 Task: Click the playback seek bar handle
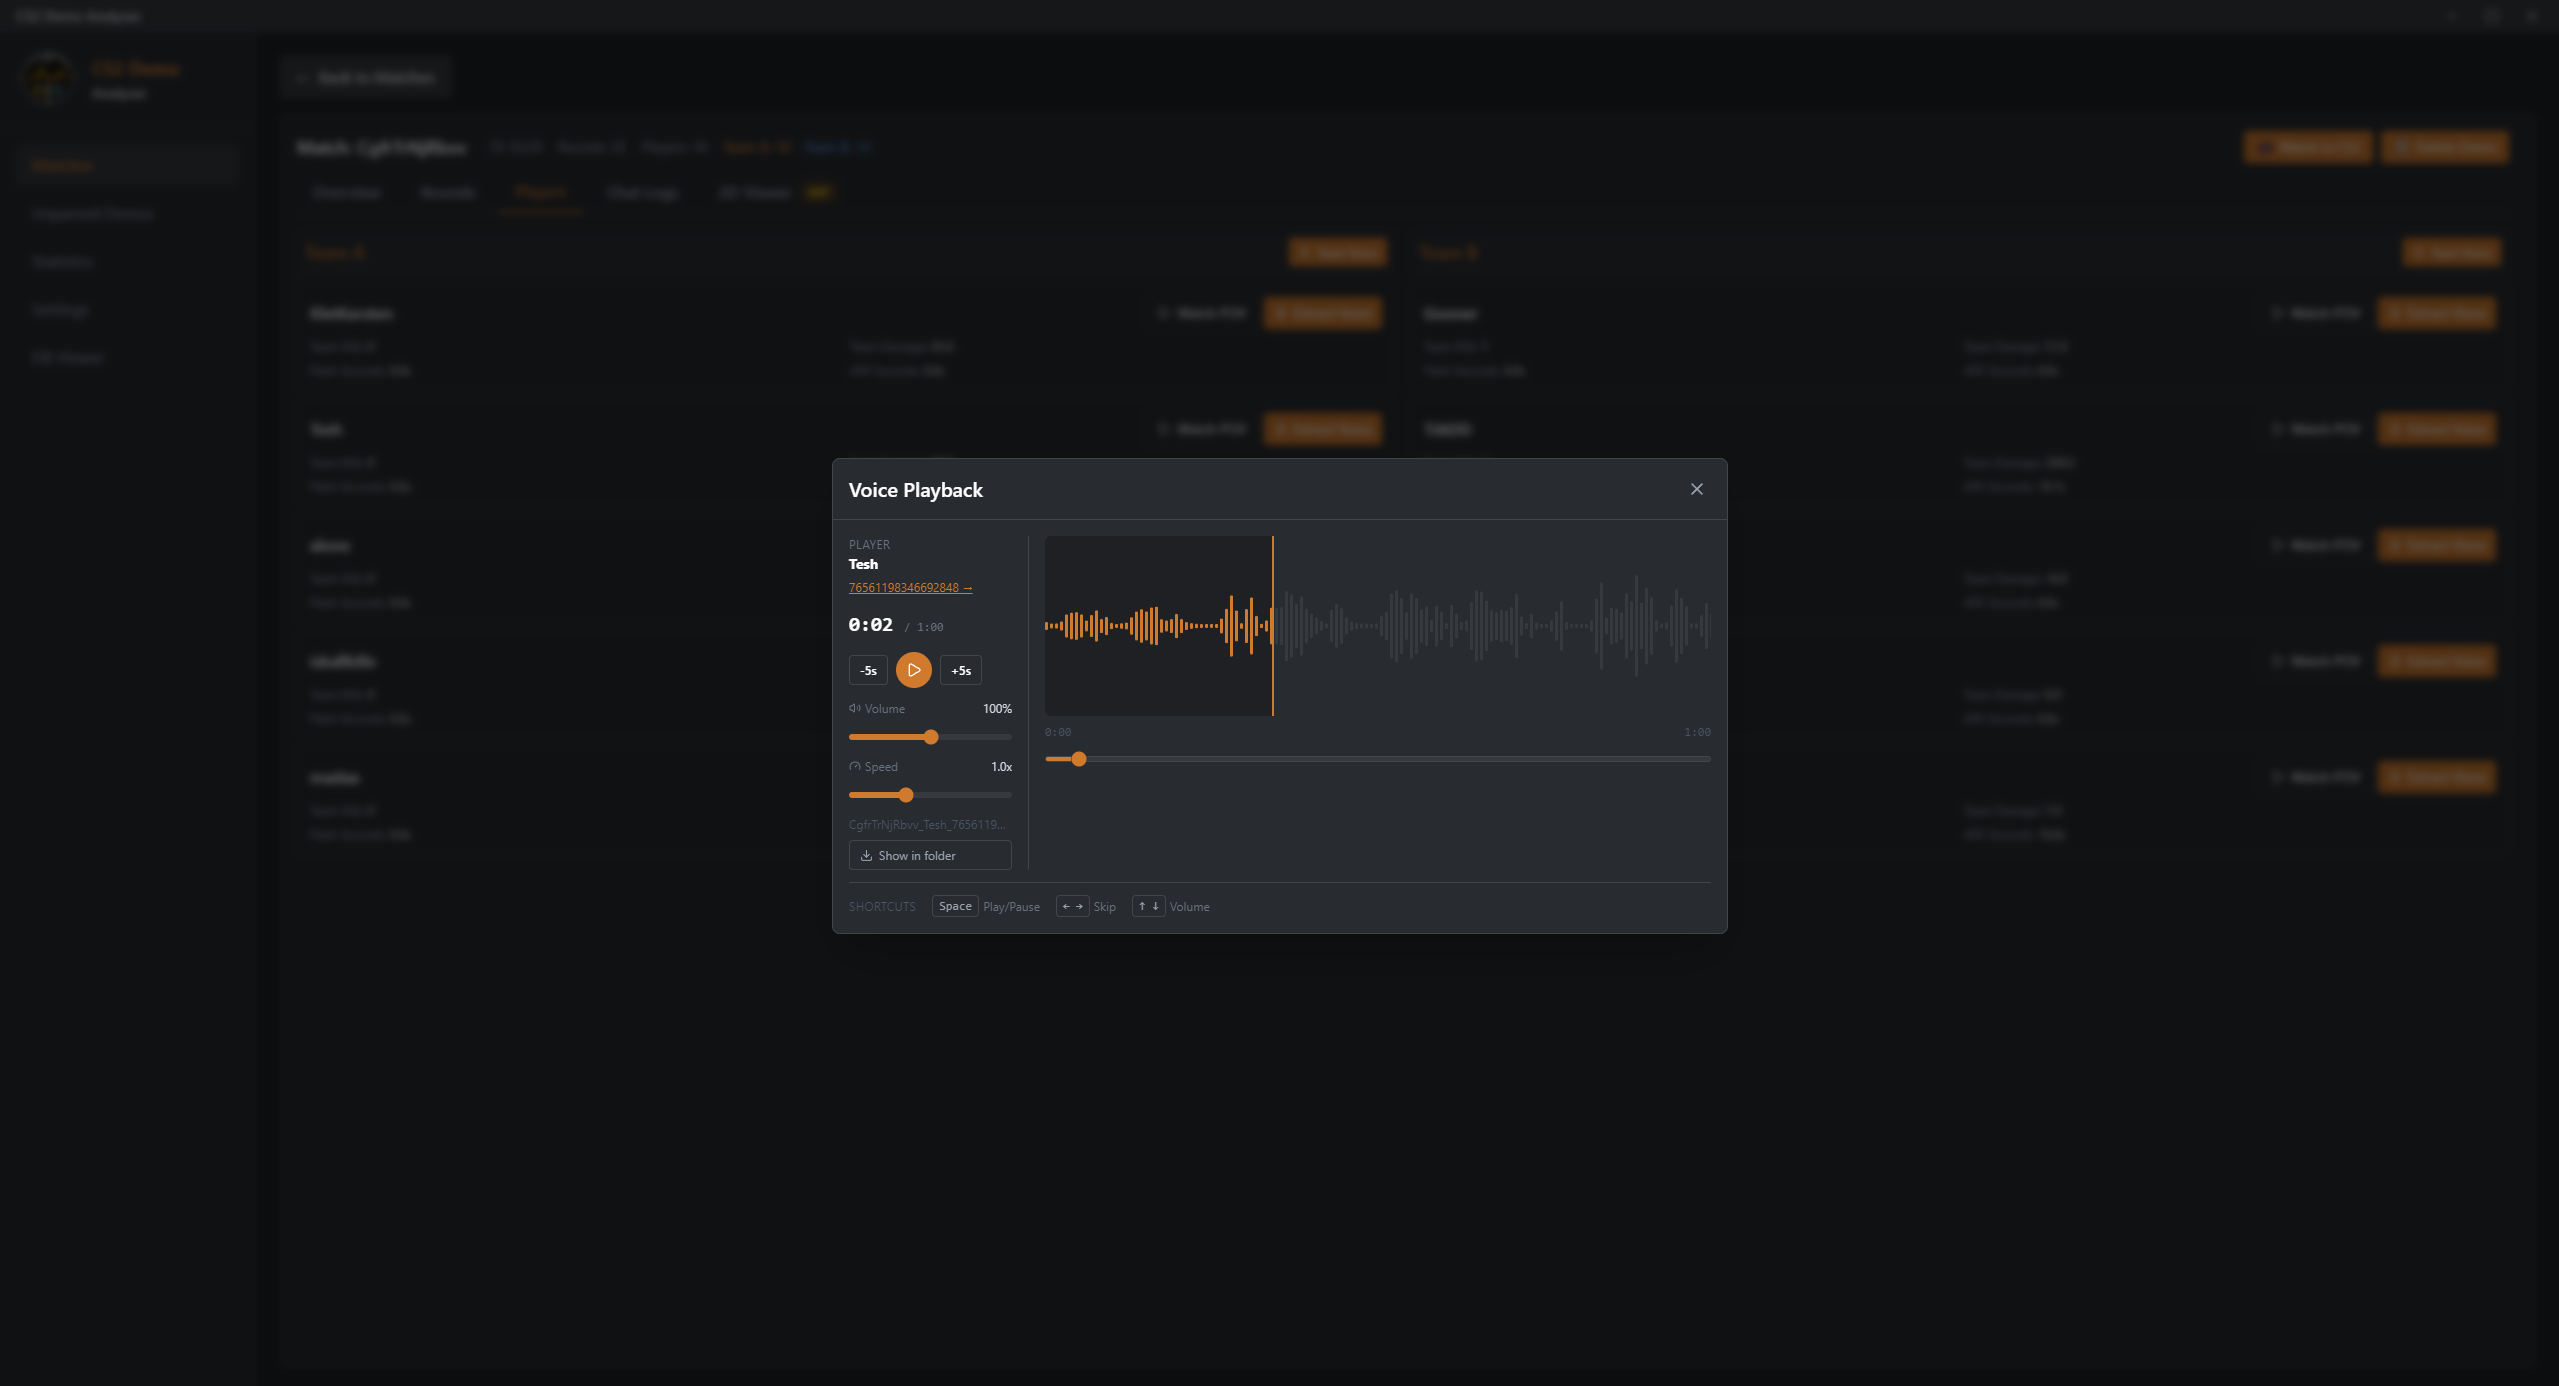(1078, 759)
